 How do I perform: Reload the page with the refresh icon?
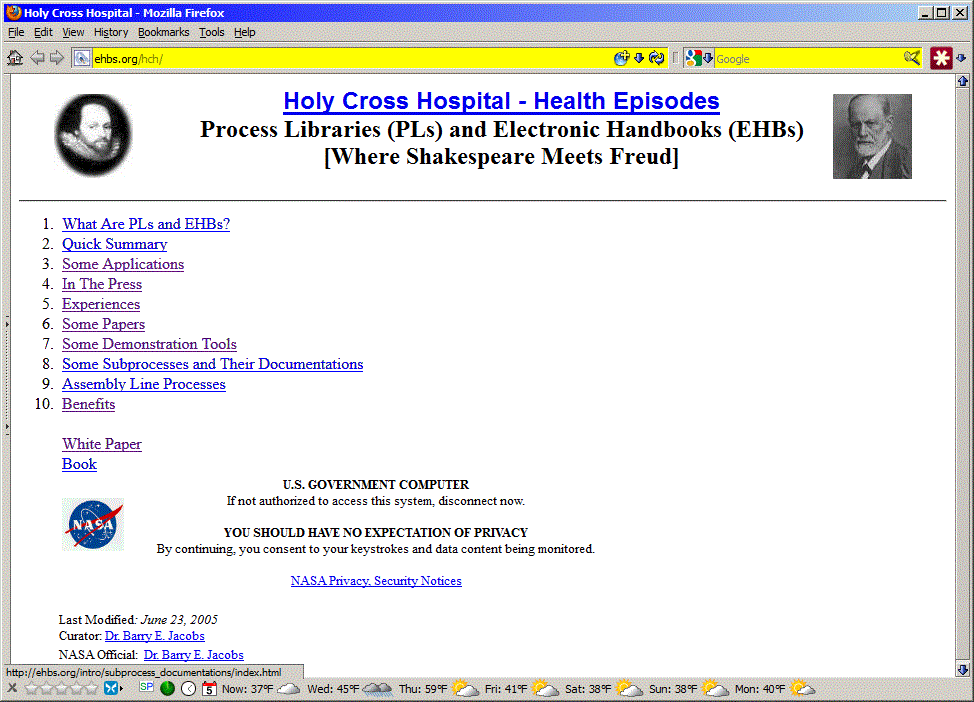[x=657, y=58]
